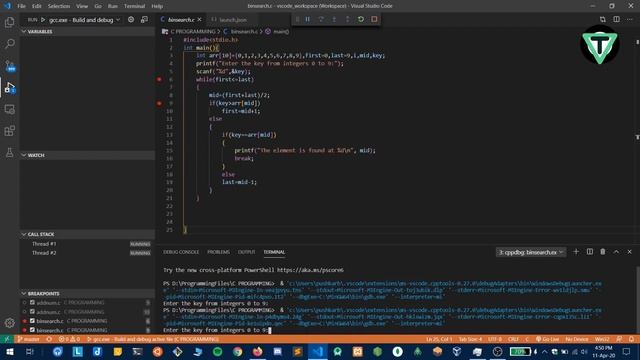640x360 pixels.
Task: Open the Extensions view
Action: 9,131
